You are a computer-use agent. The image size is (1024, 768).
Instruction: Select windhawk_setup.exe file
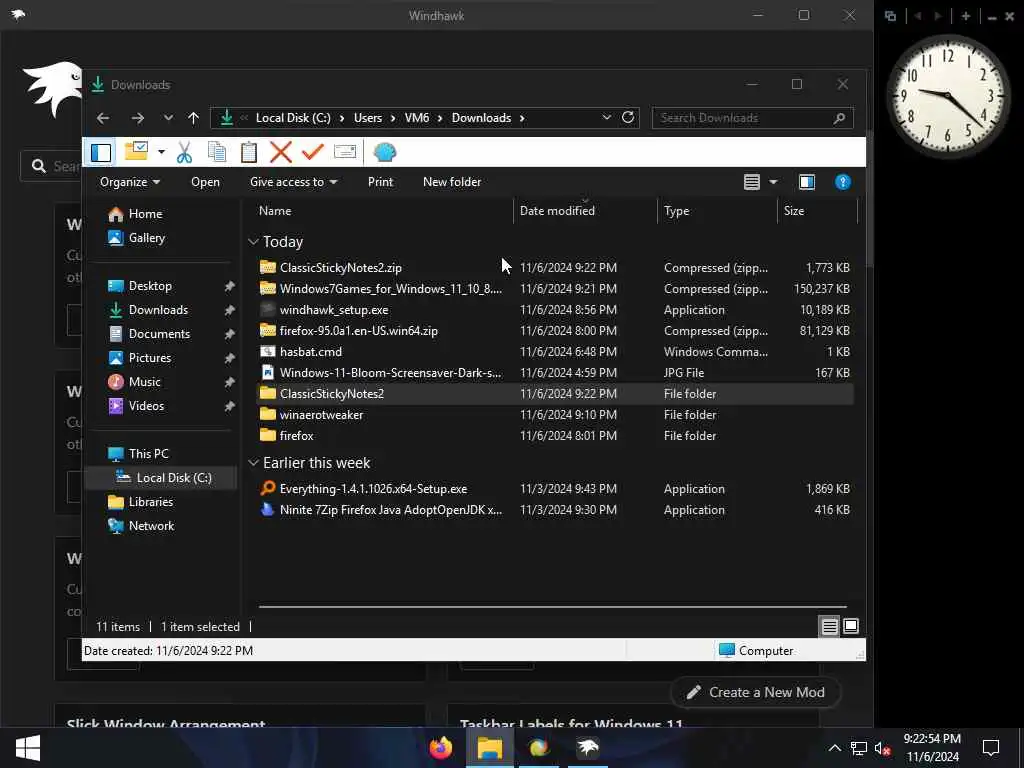pos(555,310)
